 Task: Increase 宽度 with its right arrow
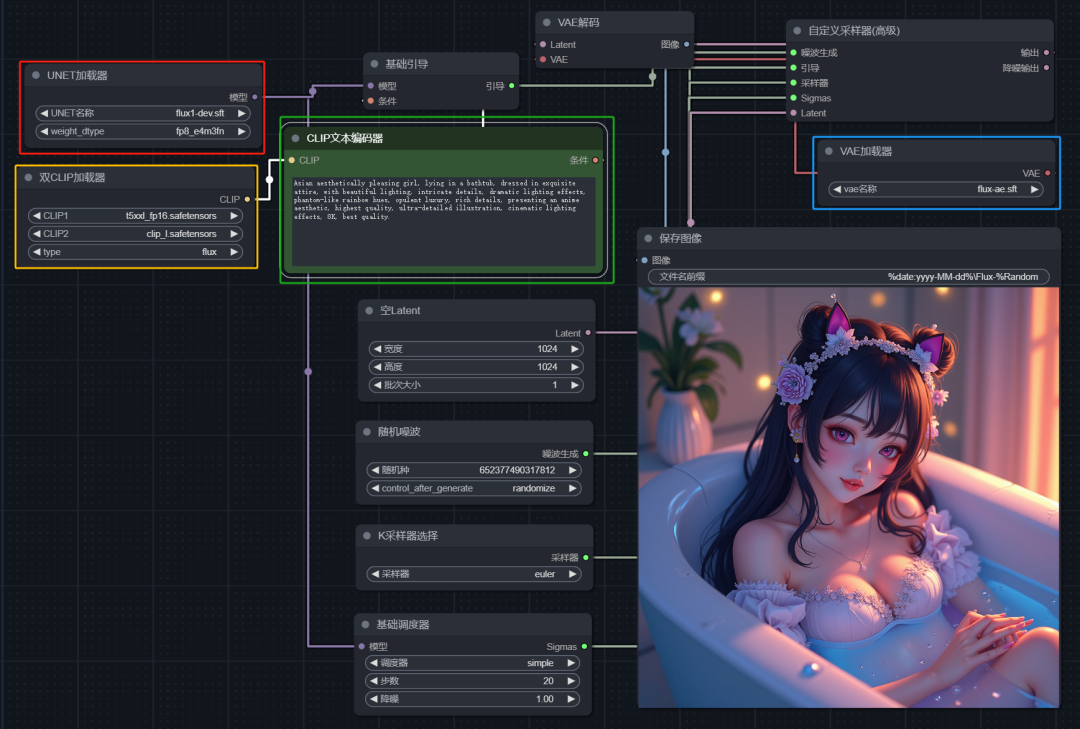click(574, 349)
